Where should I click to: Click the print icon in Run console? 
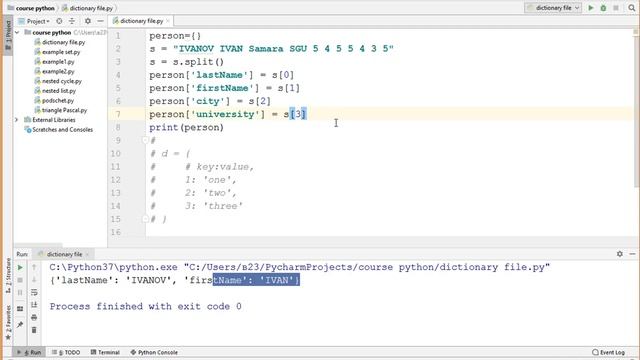(x=34, y=317)
